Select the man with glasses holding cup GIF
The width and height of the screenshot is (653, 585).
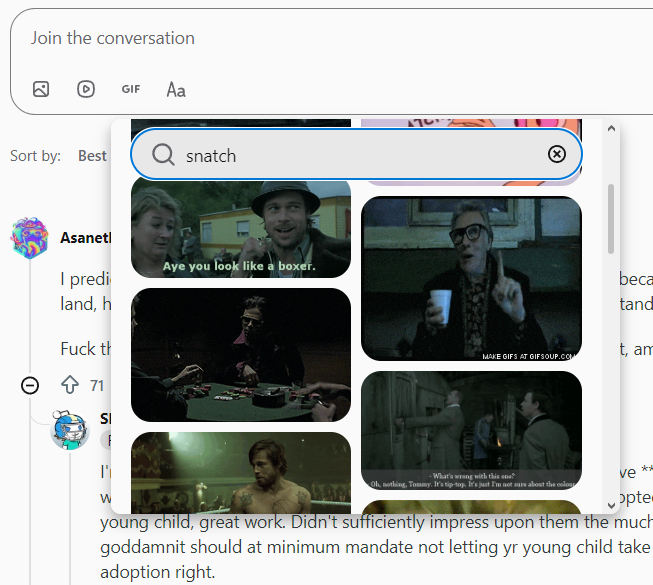471,278
